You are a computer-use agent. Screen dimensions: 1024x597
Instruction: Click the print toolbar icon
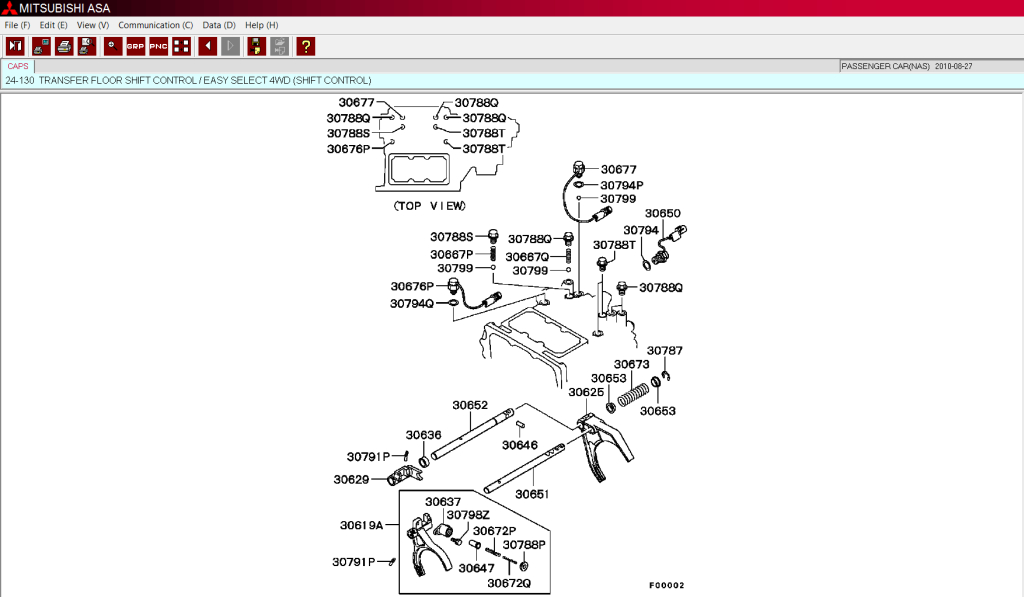63,46
